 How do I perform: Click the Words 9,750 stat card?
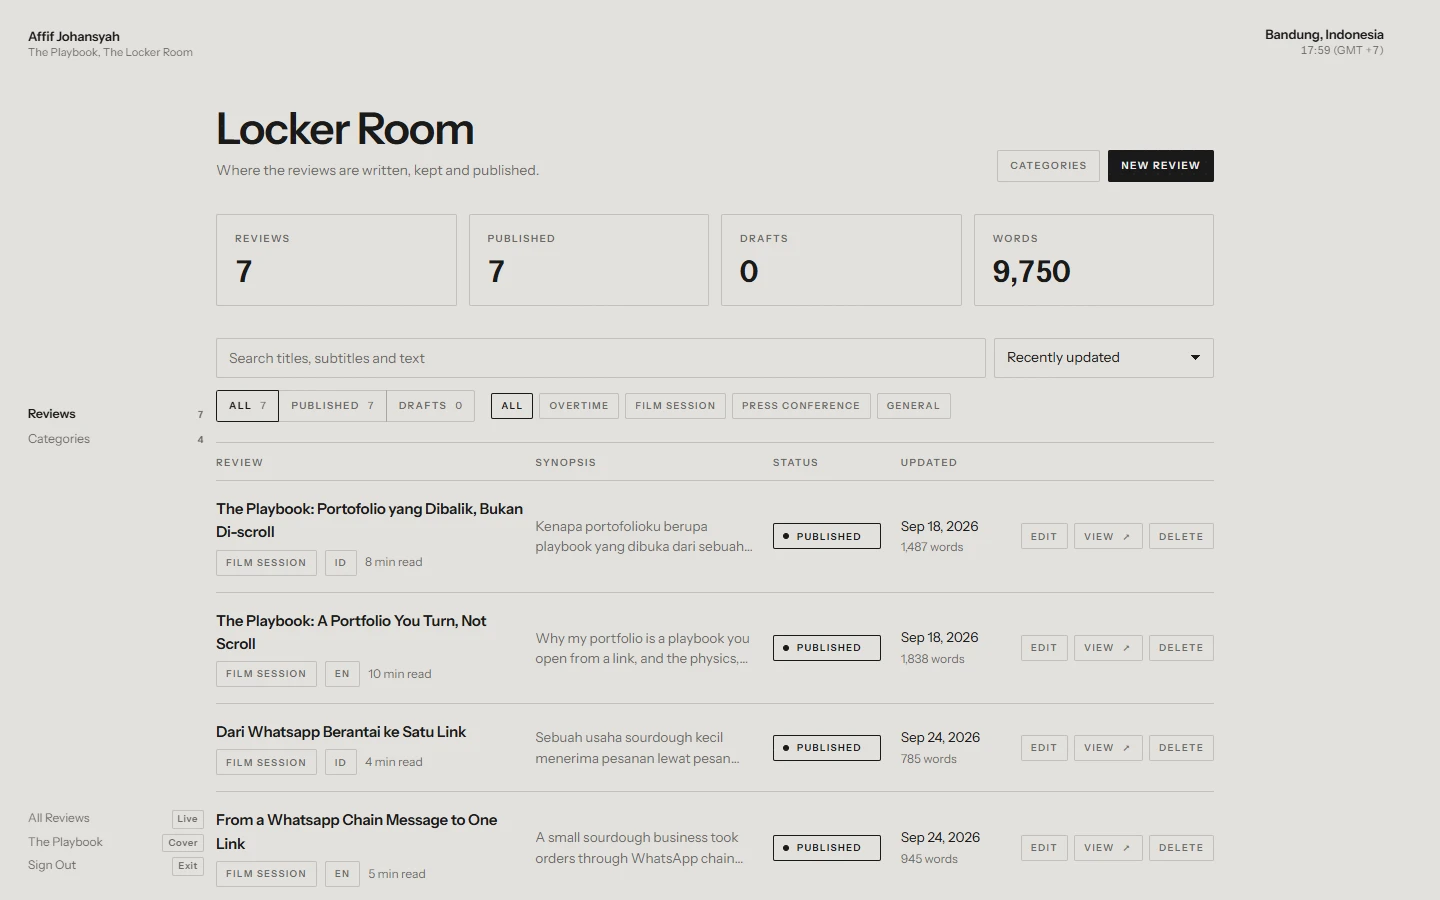tap(1094, 260)
